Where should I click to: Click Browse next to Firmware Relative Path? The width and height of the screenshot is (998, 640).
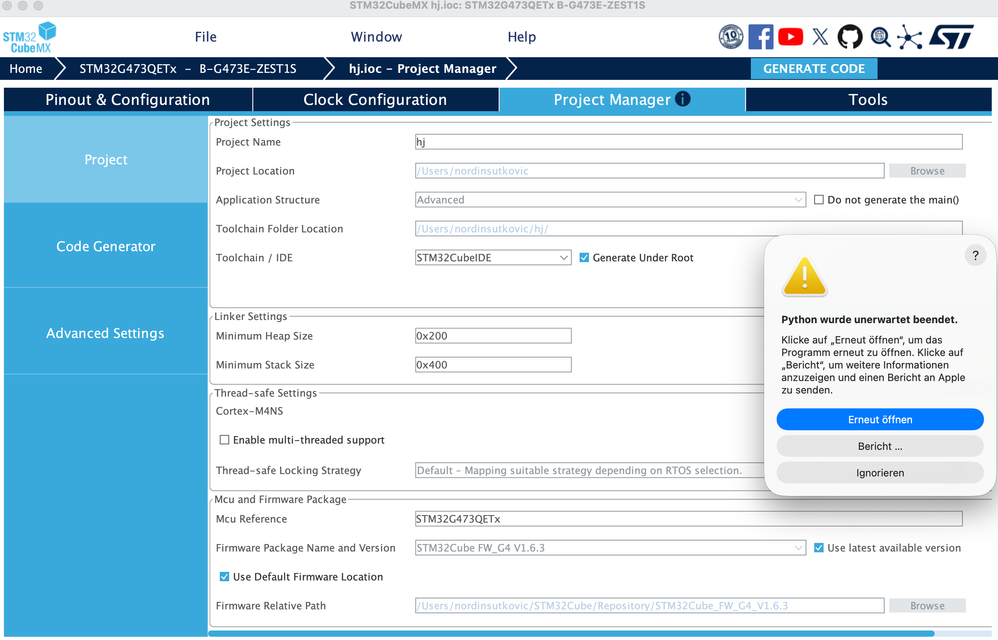click(x=927, y=606)
